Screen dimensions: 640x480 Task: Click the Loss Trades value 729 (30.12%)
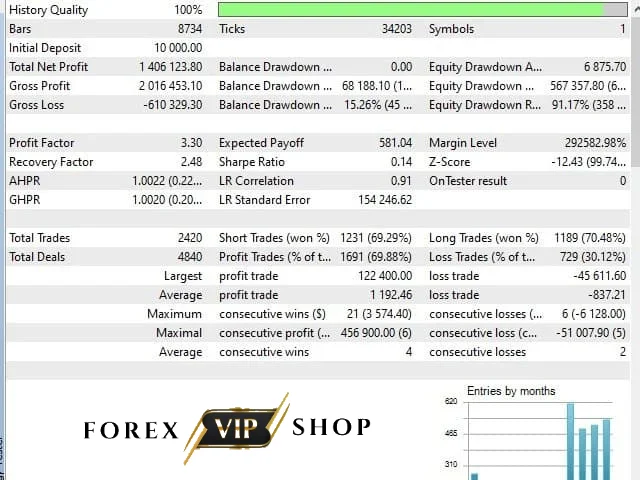(593, 257)
